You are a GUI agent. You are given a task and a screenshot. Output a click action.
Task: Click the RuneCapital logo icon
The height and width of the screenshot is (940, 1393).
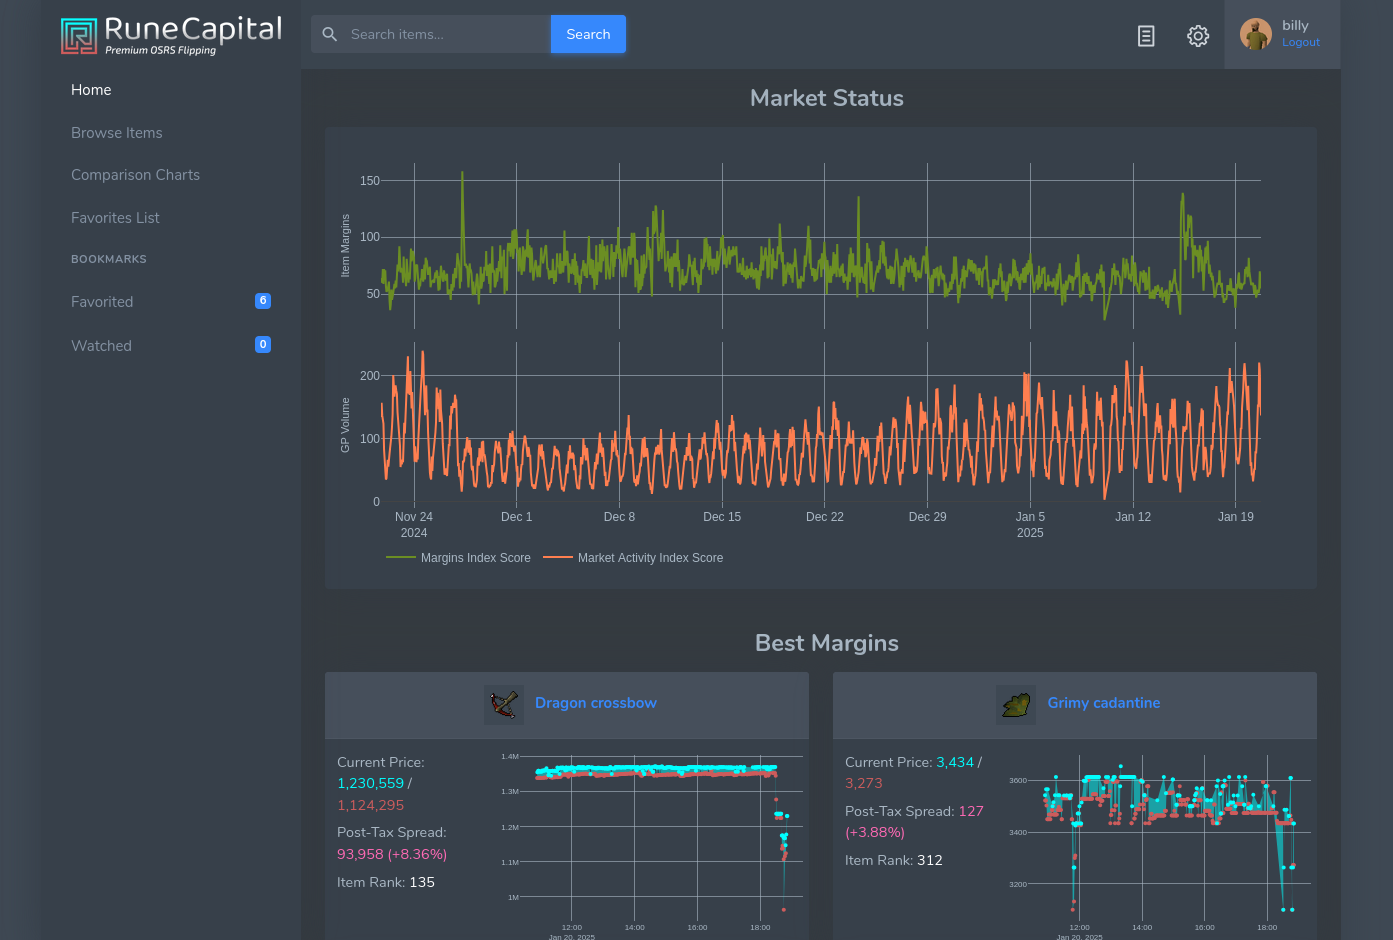(x=79, y=35)
